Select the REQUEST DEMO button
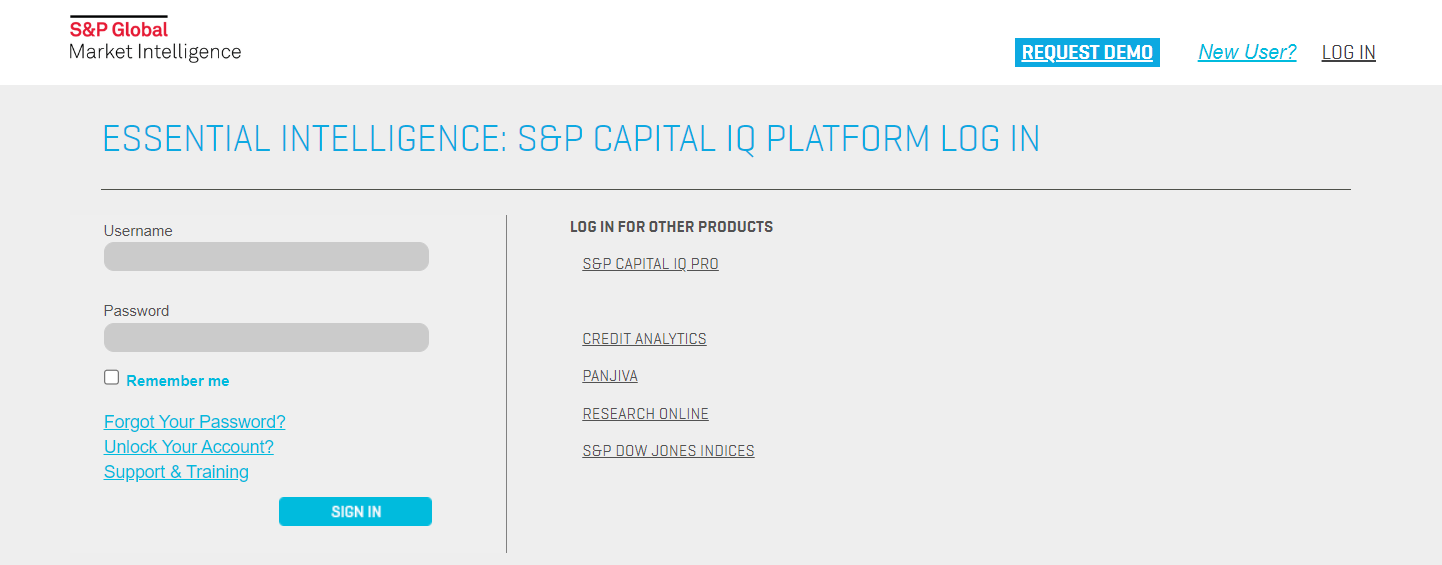The height and width of the screenshot is (565, 1442). (1087, 53)
